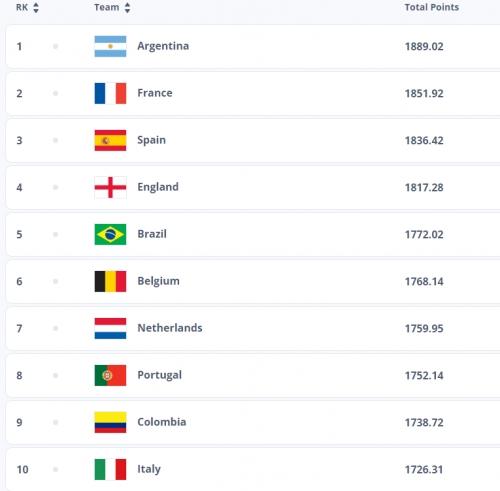Sort by Team column arrows
500x491 pixels.
[127, 8]
